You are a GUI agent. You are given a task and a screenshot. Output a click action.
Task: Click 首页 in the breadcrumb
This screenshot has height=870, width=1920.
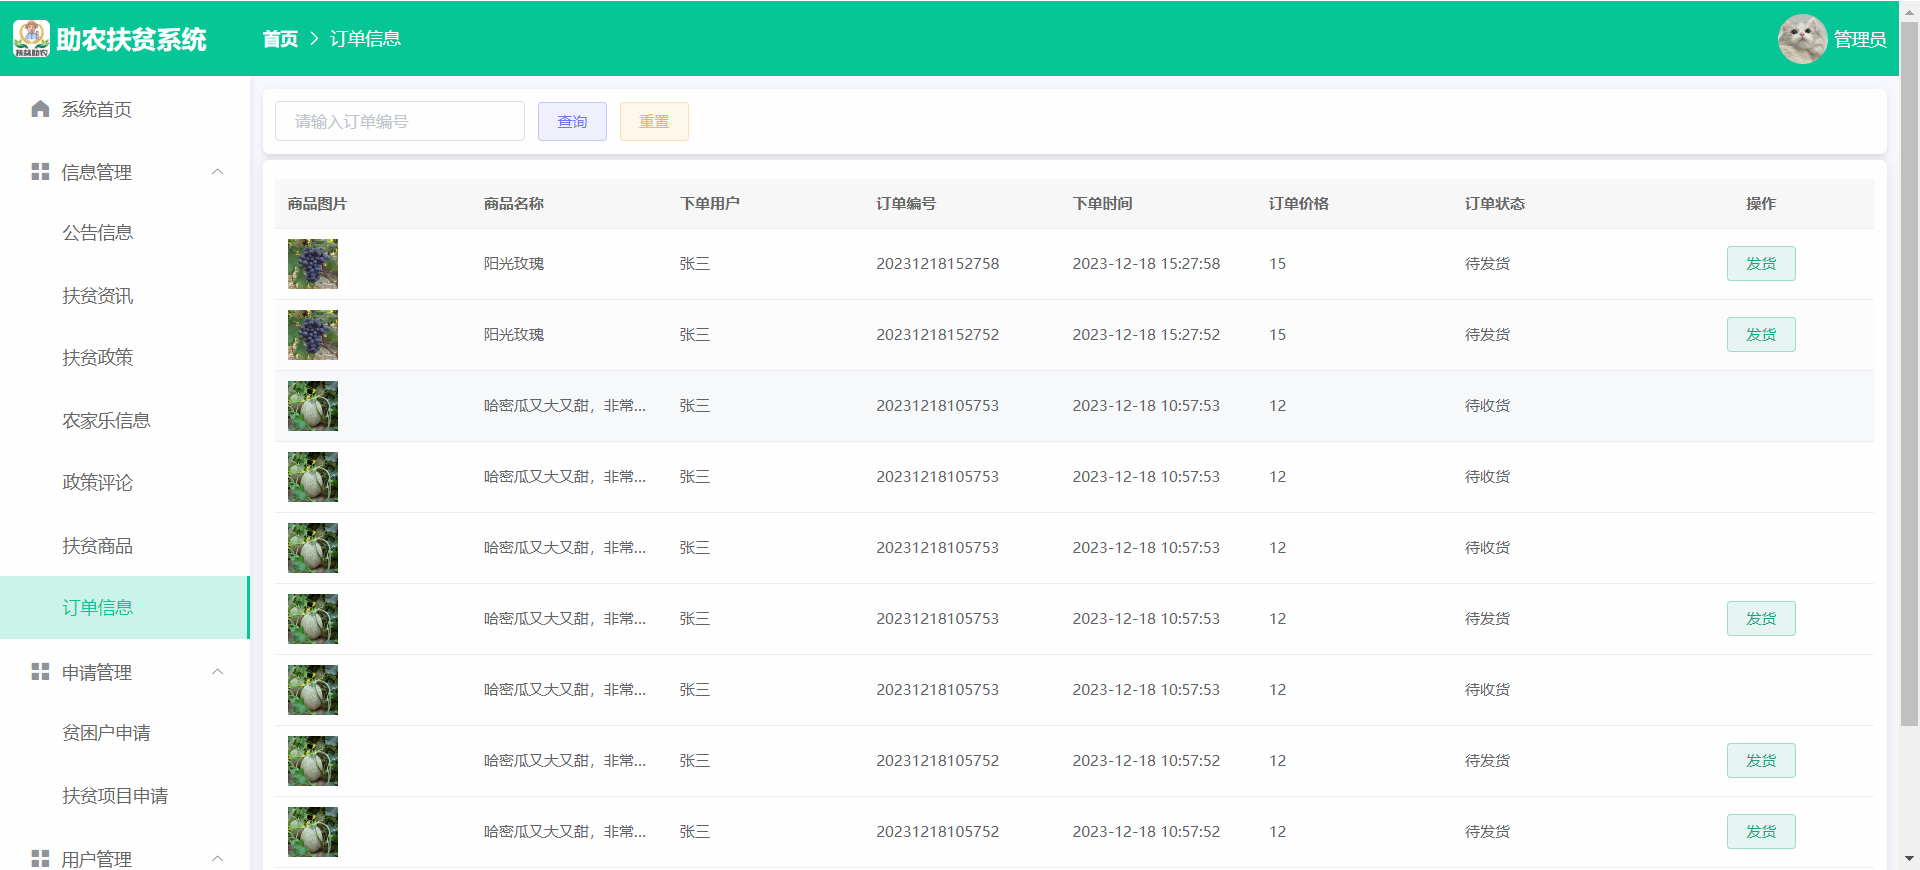pos(280,39)
